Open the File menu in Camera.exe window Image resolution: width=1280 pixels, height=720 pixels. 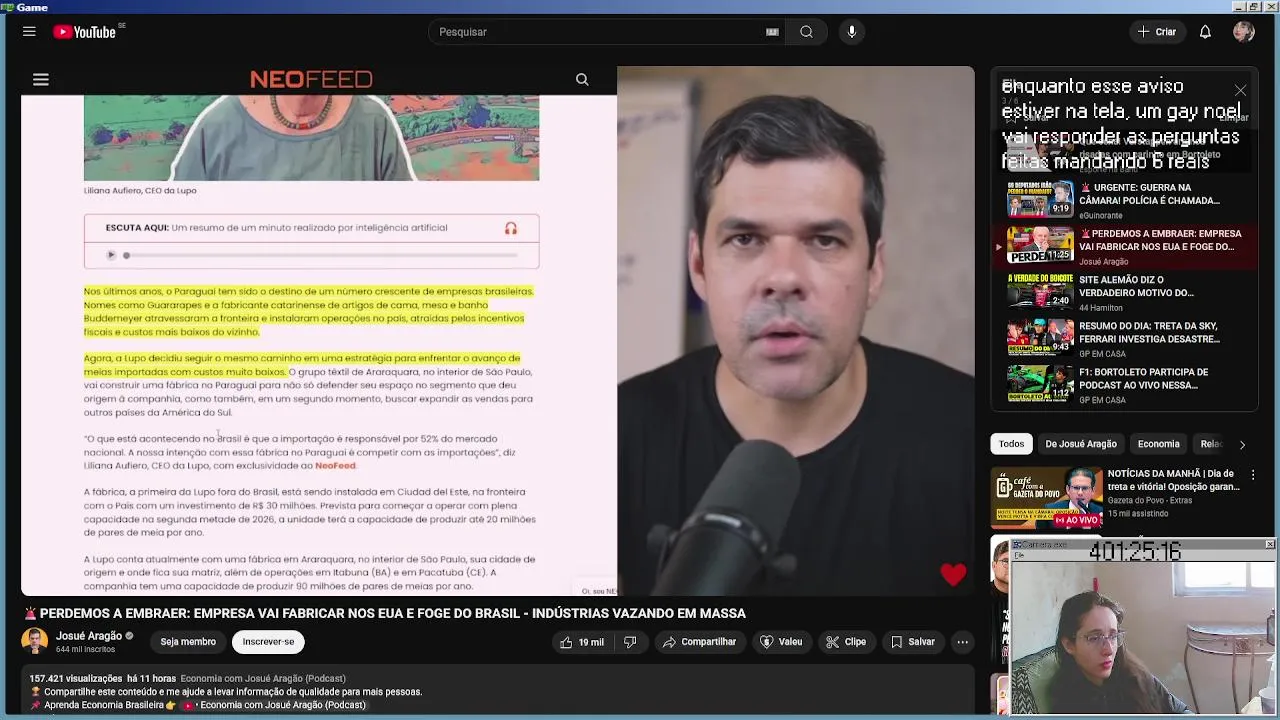point(1018,553)
